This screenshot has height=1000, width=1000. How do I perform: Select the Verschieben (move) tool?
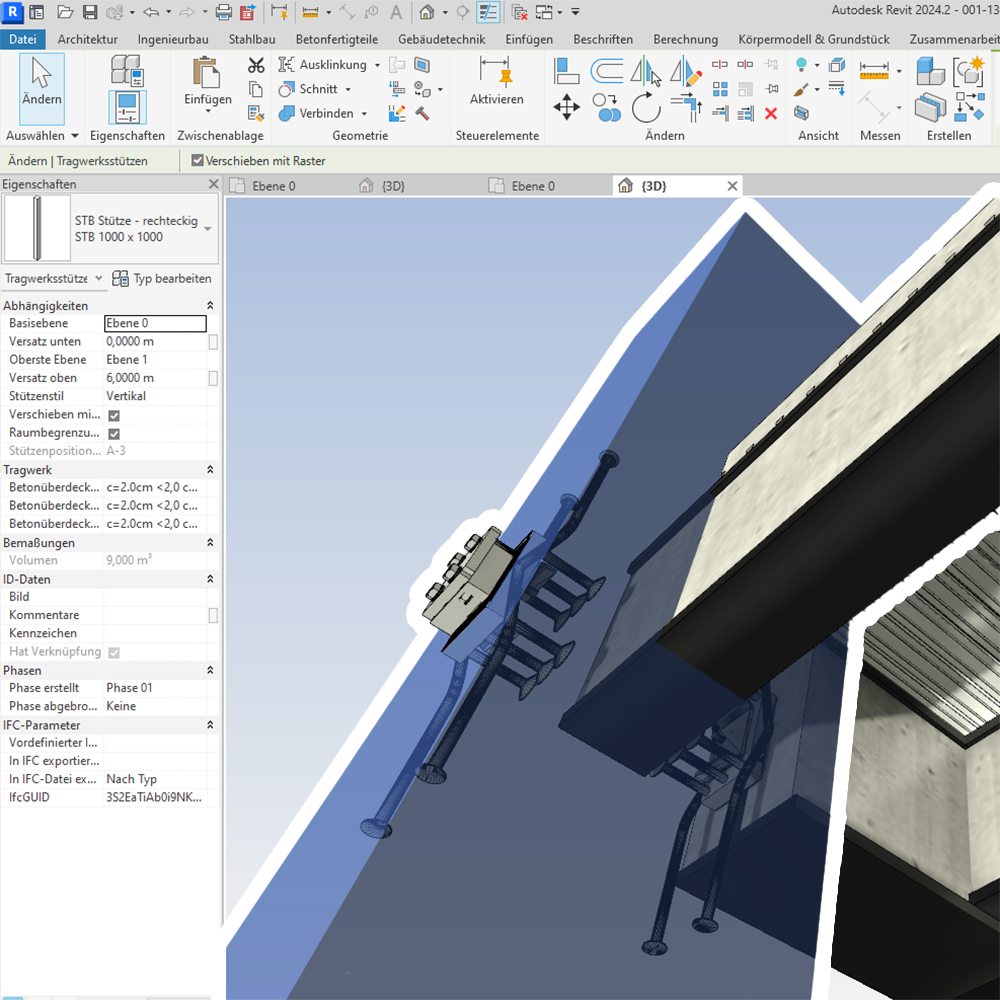click(x=566, y=107)
